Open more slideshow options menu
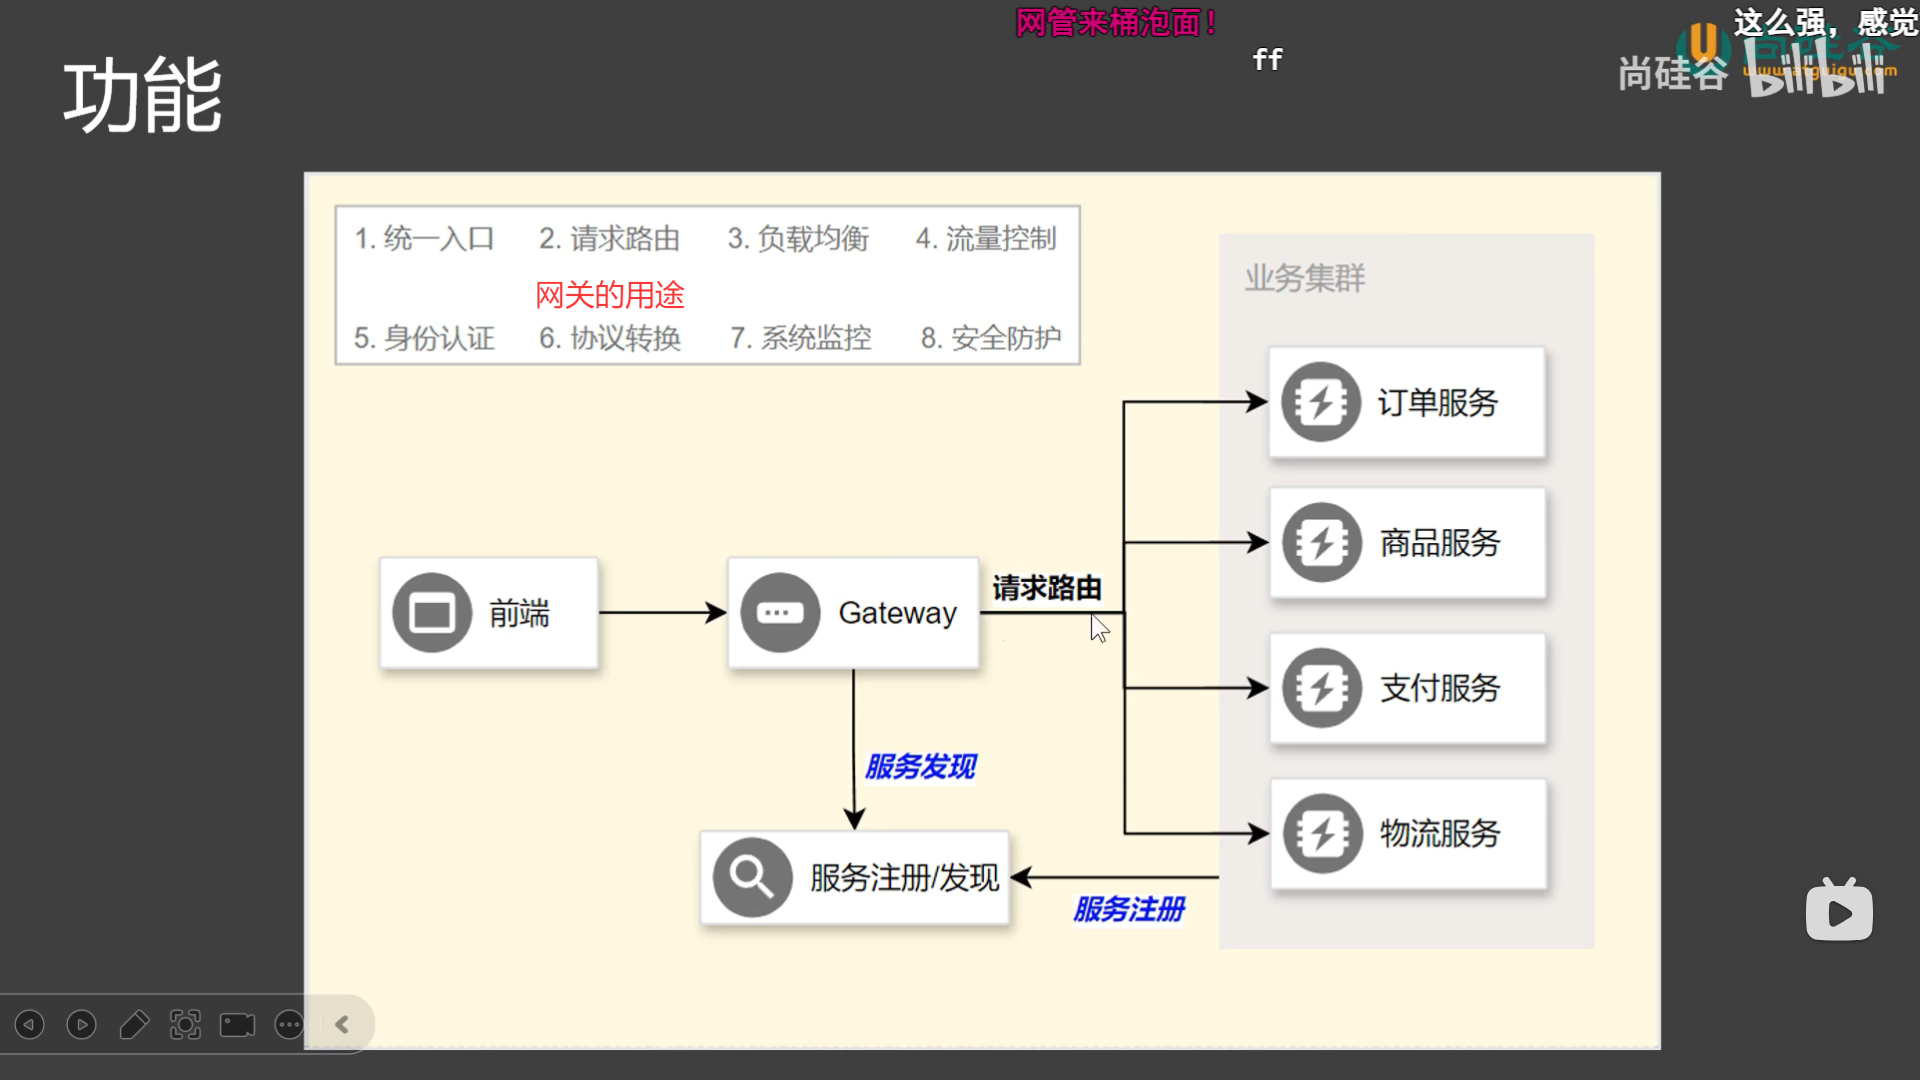 [290, 1025]
